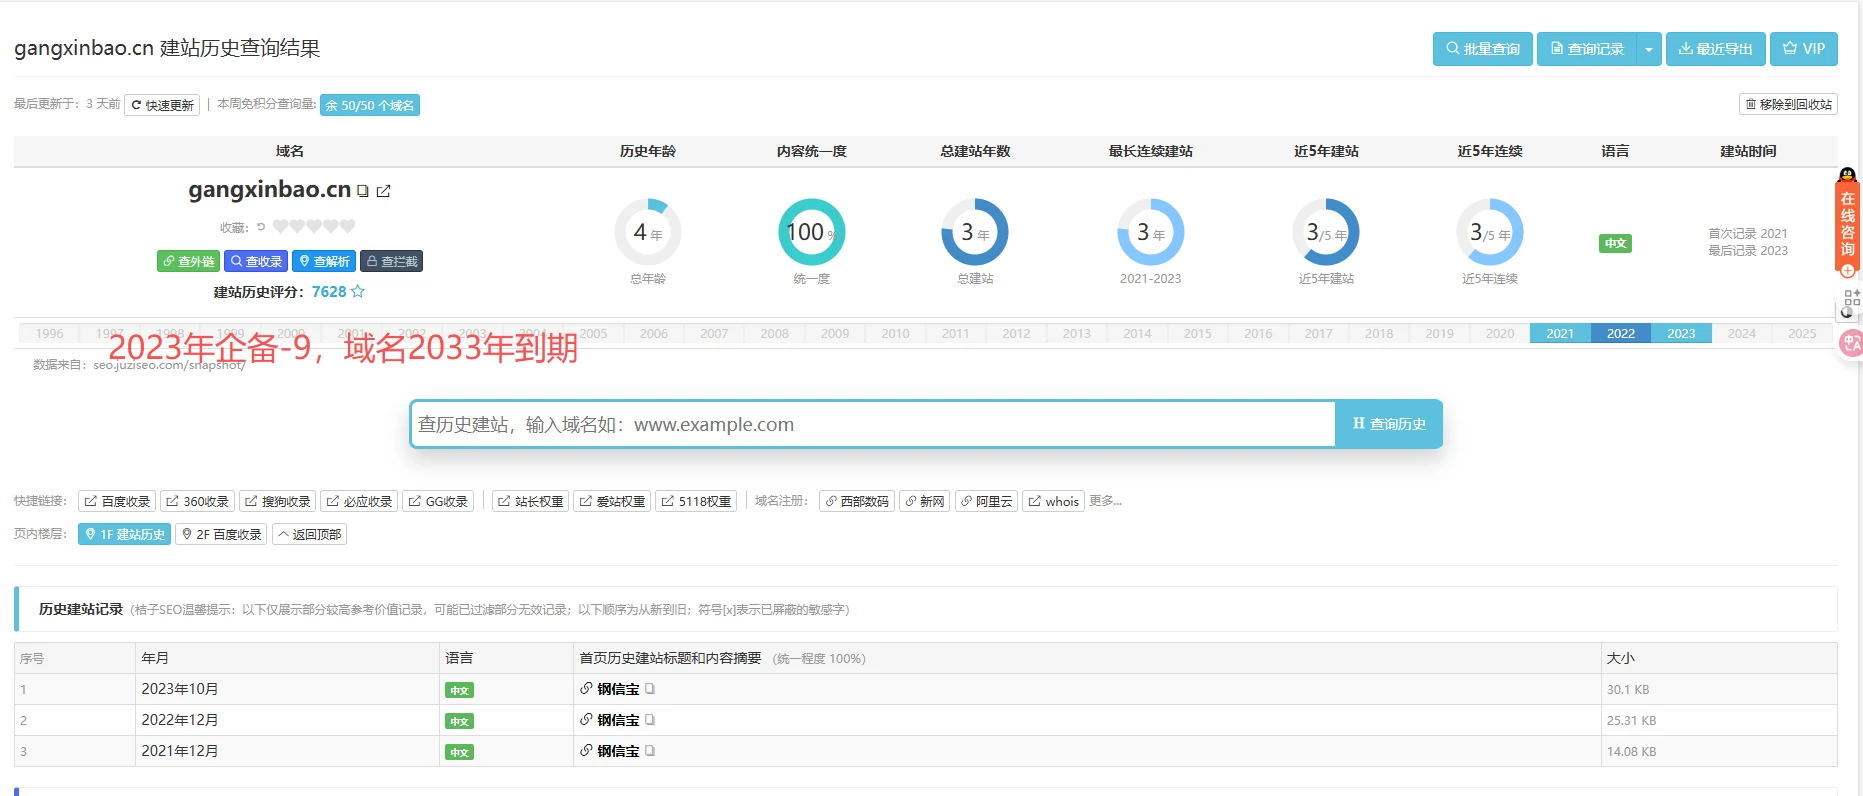The image size is (1863, 796).
Task: Move domain to recycle bin 移除到回收站
Action: [1788, 104]
